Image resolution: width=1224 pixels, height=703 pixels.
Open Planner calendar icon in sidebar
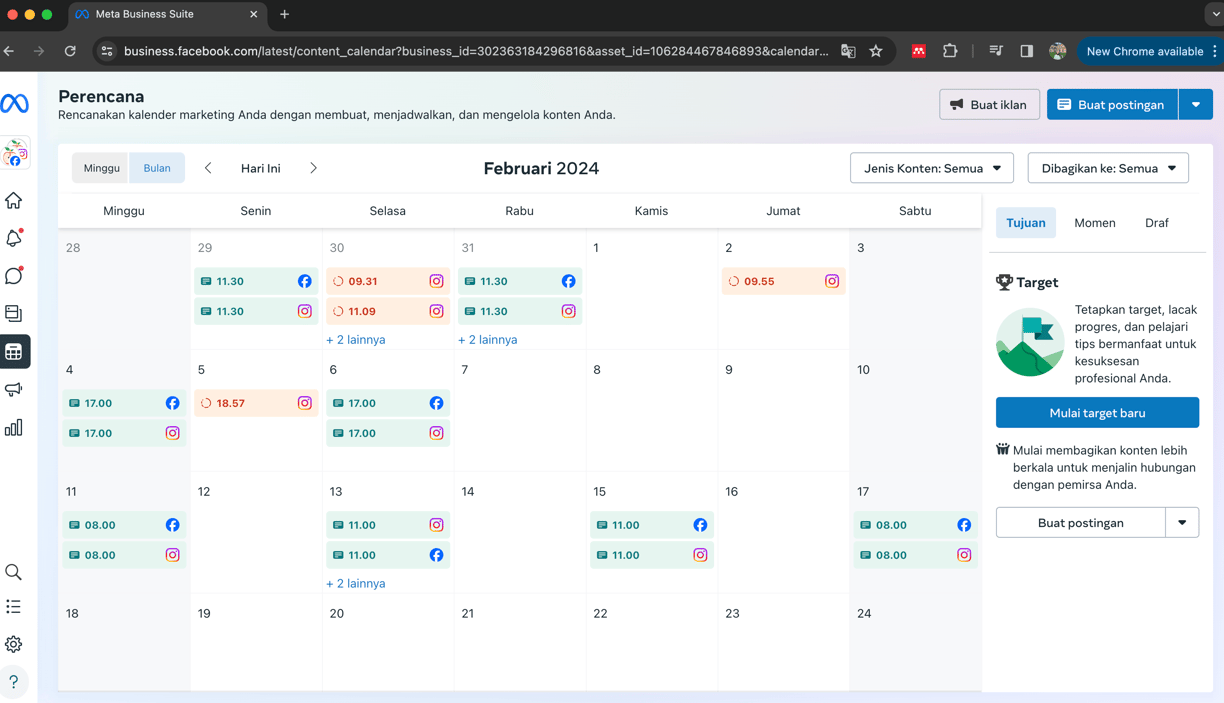(x=14, y=352)
